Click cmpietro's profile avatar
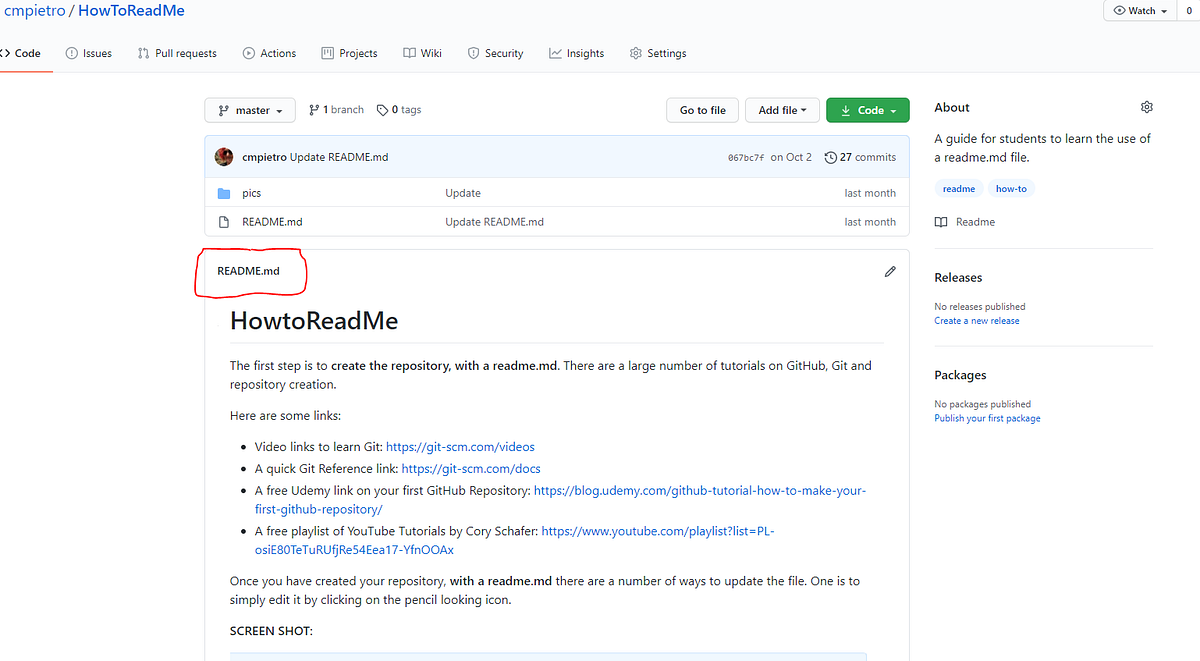This screenshot has width=1200, height=661. (x=224, y=157)
